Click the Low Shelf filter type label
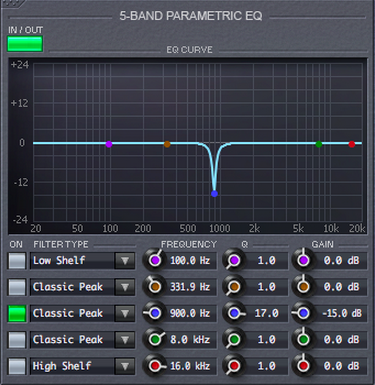This screenshot has width=375, height=385. pos(59,260)
